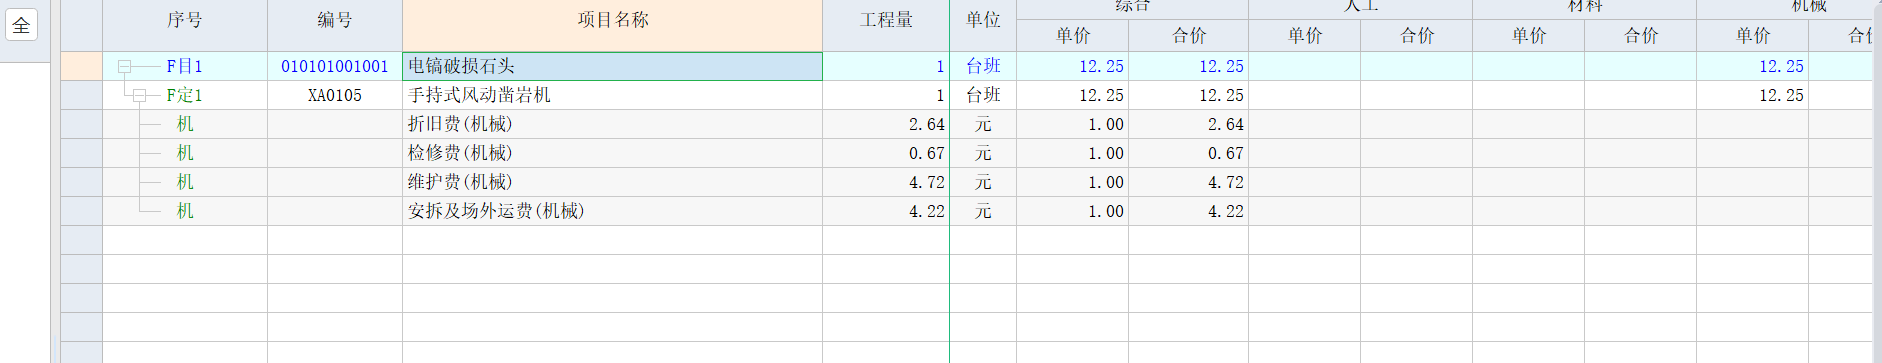
Task: Click the 综合 合价 sub-header
Action: [1188, 36]
